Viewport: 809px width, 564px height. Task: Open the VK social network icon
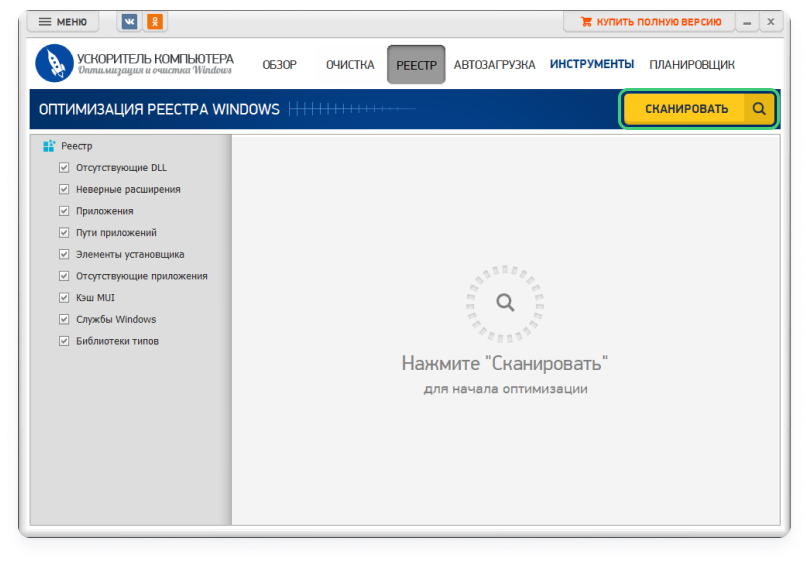tap(129, 22)
